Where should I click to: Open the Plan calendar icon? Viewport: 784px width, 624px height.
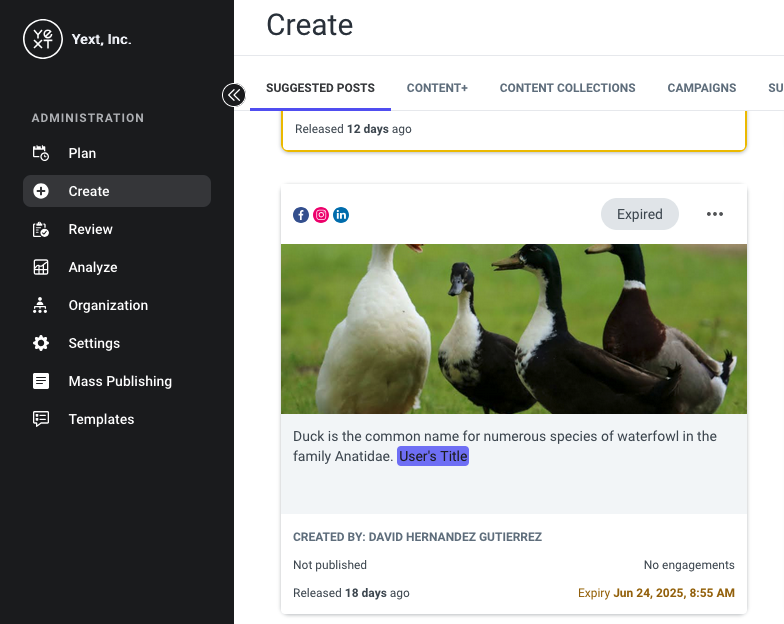40,153
